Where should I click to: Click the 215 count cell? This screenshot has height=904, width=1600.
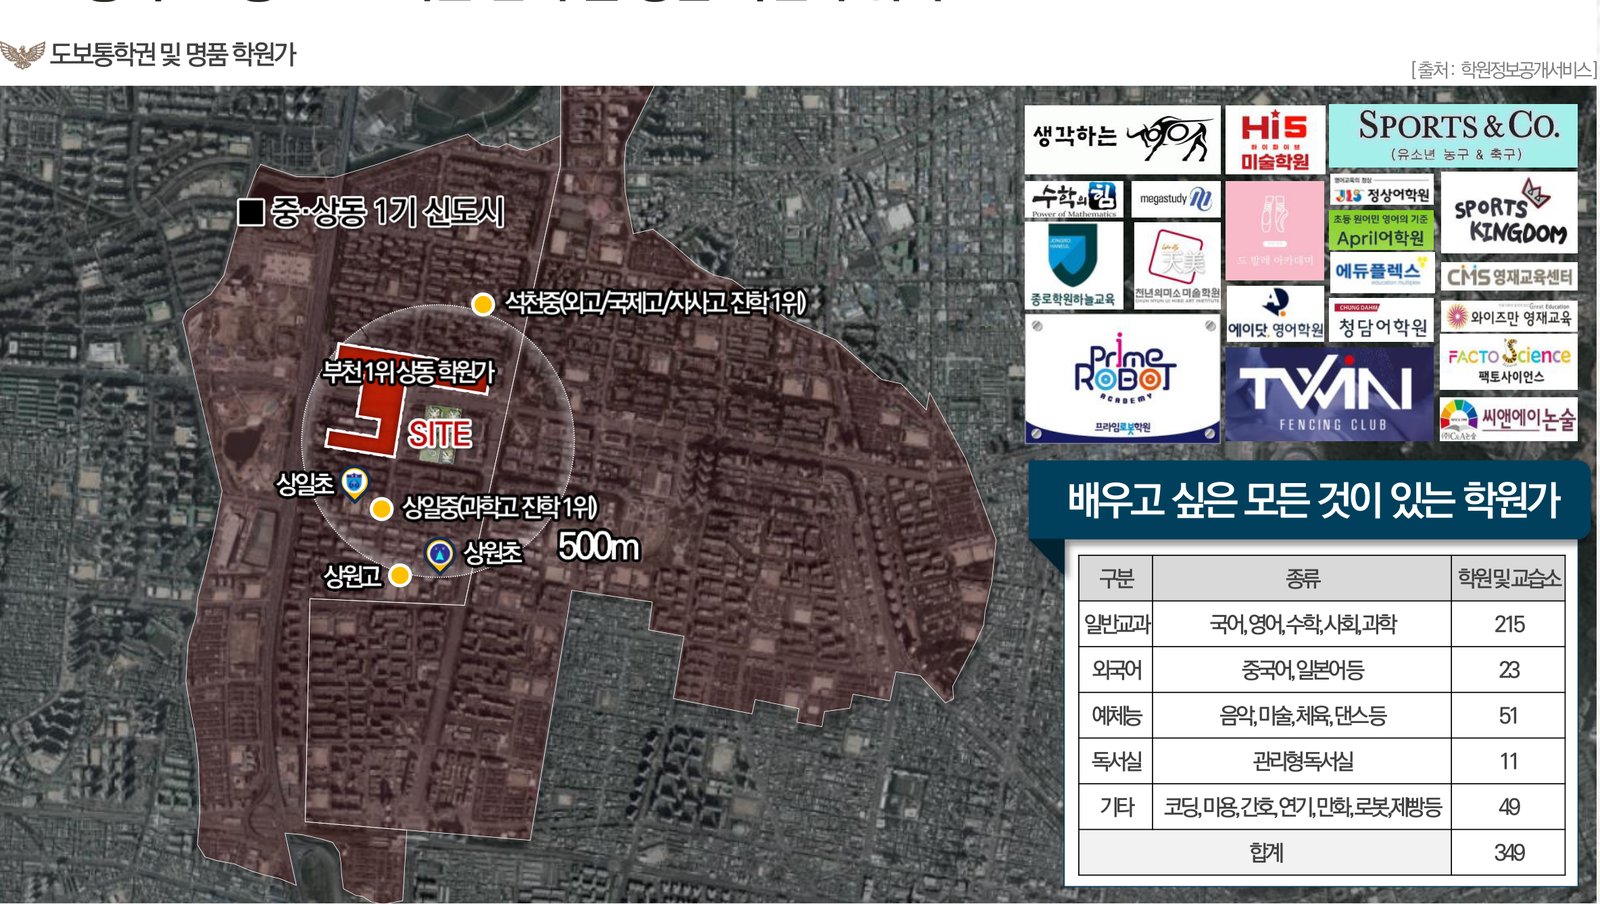tap(1509, 624)
